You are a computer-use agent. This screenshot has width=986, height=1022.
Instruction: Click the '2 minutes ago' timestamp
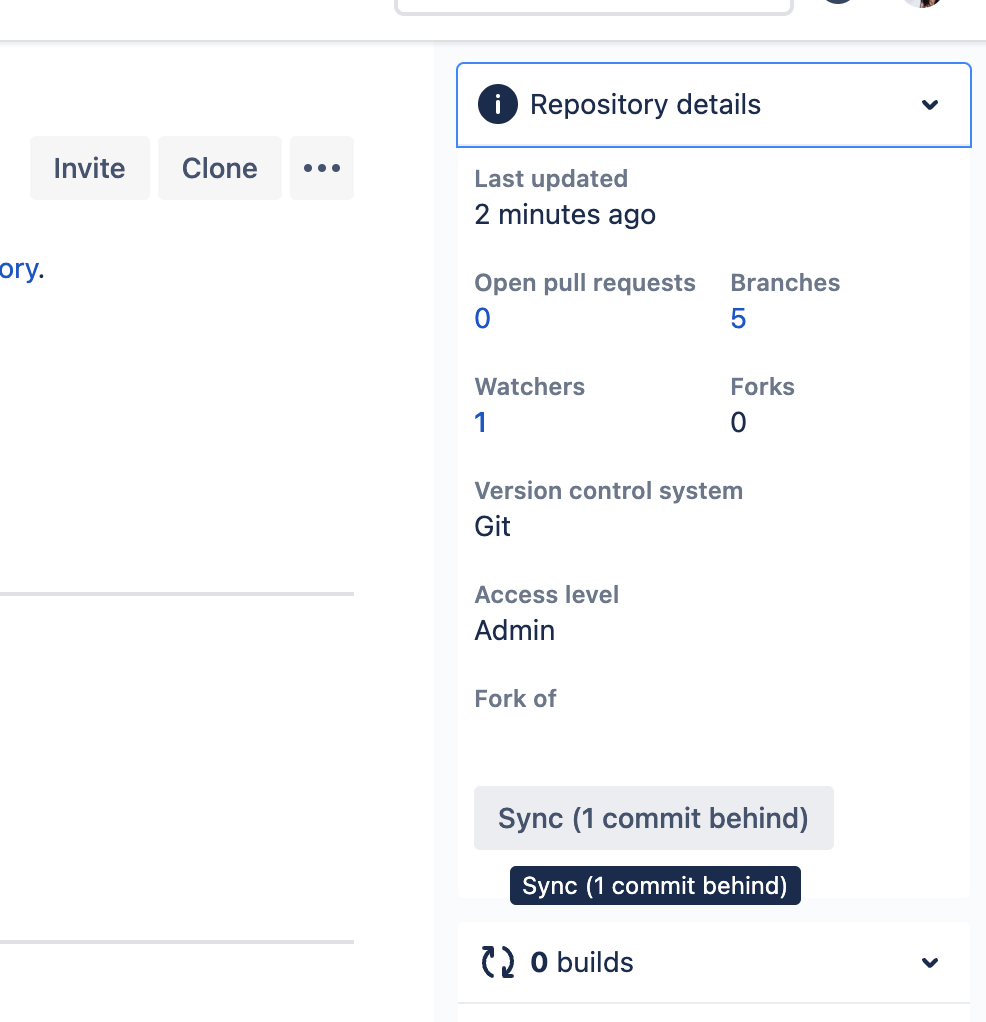coord(564,214)
